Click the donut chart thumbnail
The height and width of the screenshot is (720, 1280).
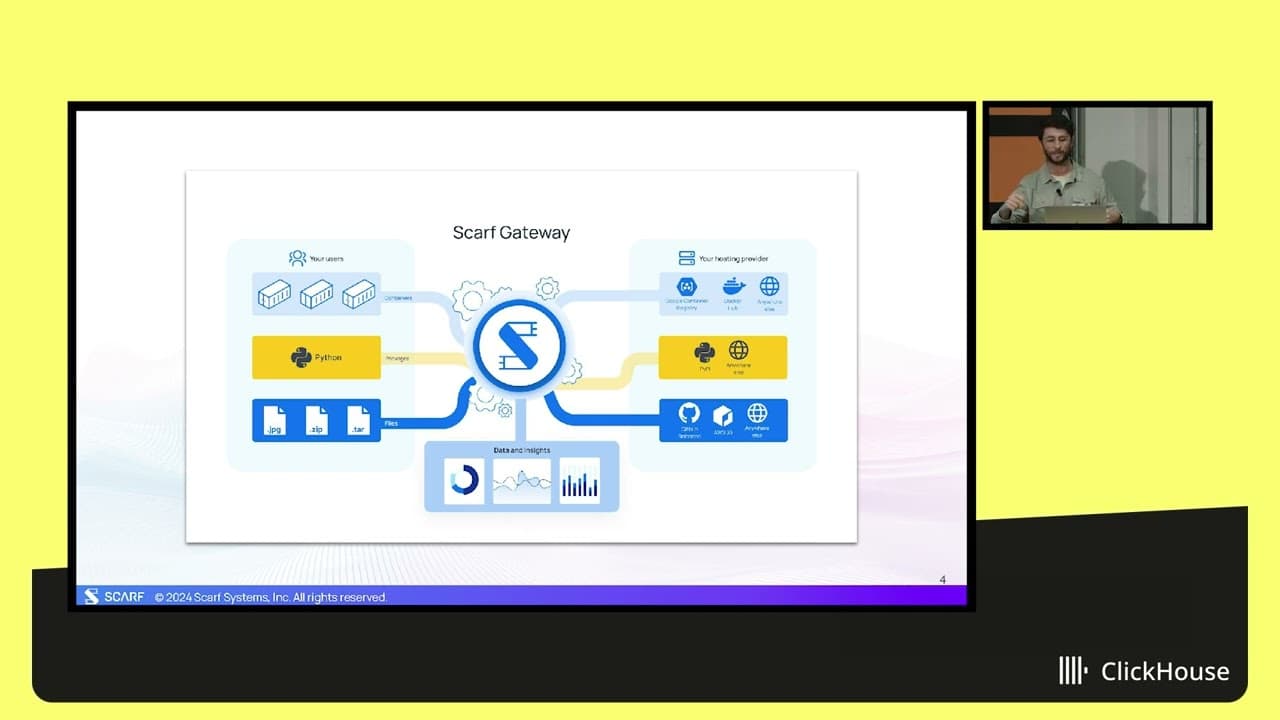tap(464, 481)
